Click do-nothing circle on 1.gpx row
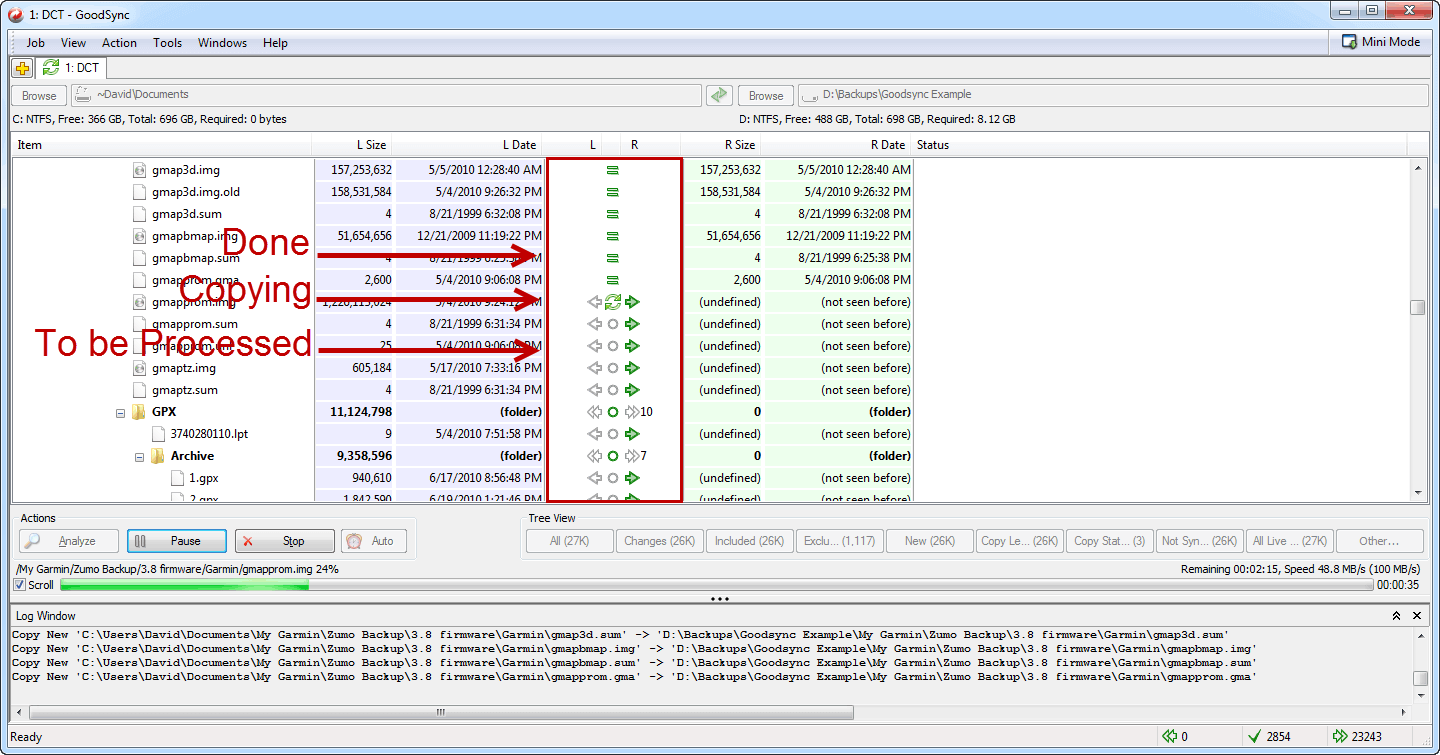This screenshot has width=1440, height=755. click(x=613, y=478)
